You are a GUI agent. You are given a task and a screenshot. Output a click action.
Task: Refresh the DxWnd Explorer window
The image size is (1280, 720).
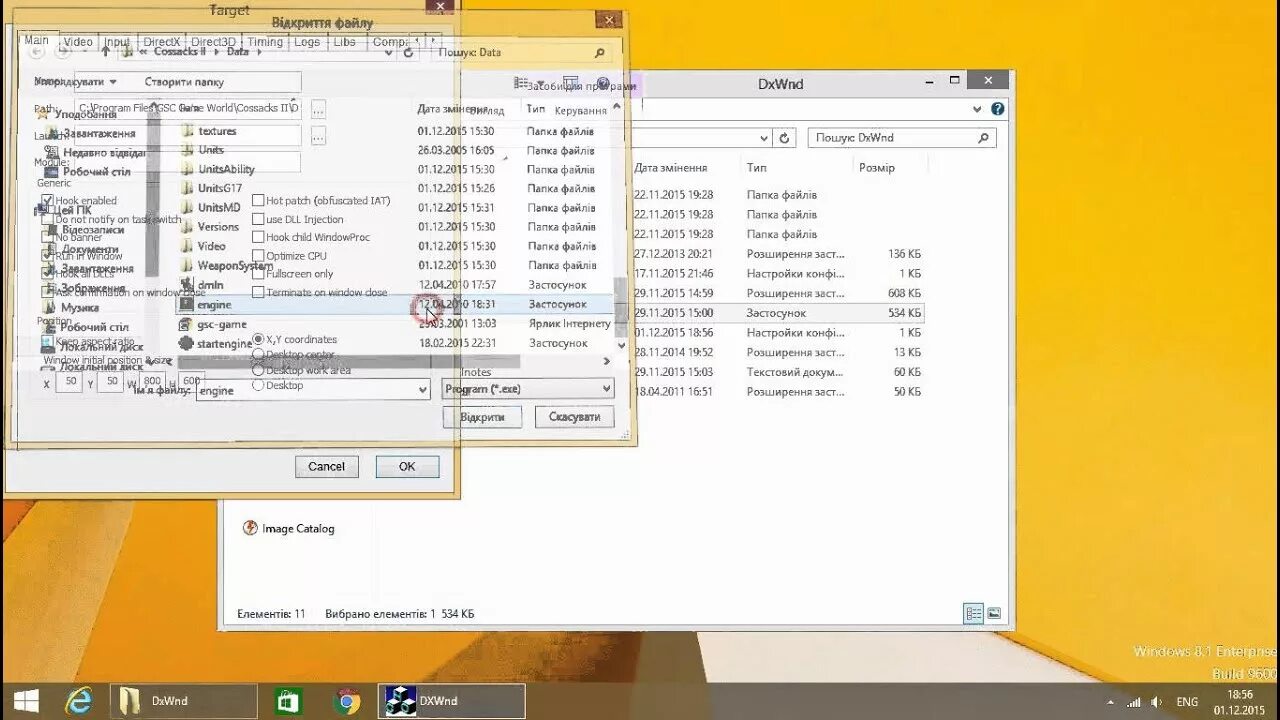point(785,138)
